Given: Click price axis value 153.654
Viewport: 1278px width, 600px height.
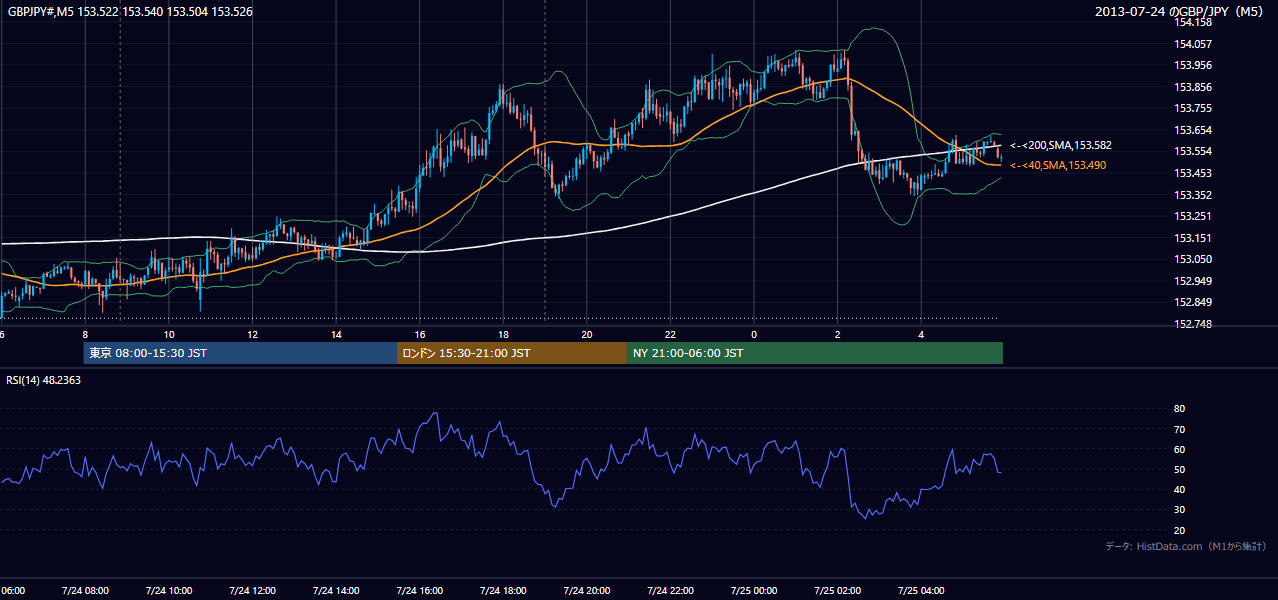Looking at the screenshot, I should click(x=1193, y=130).
